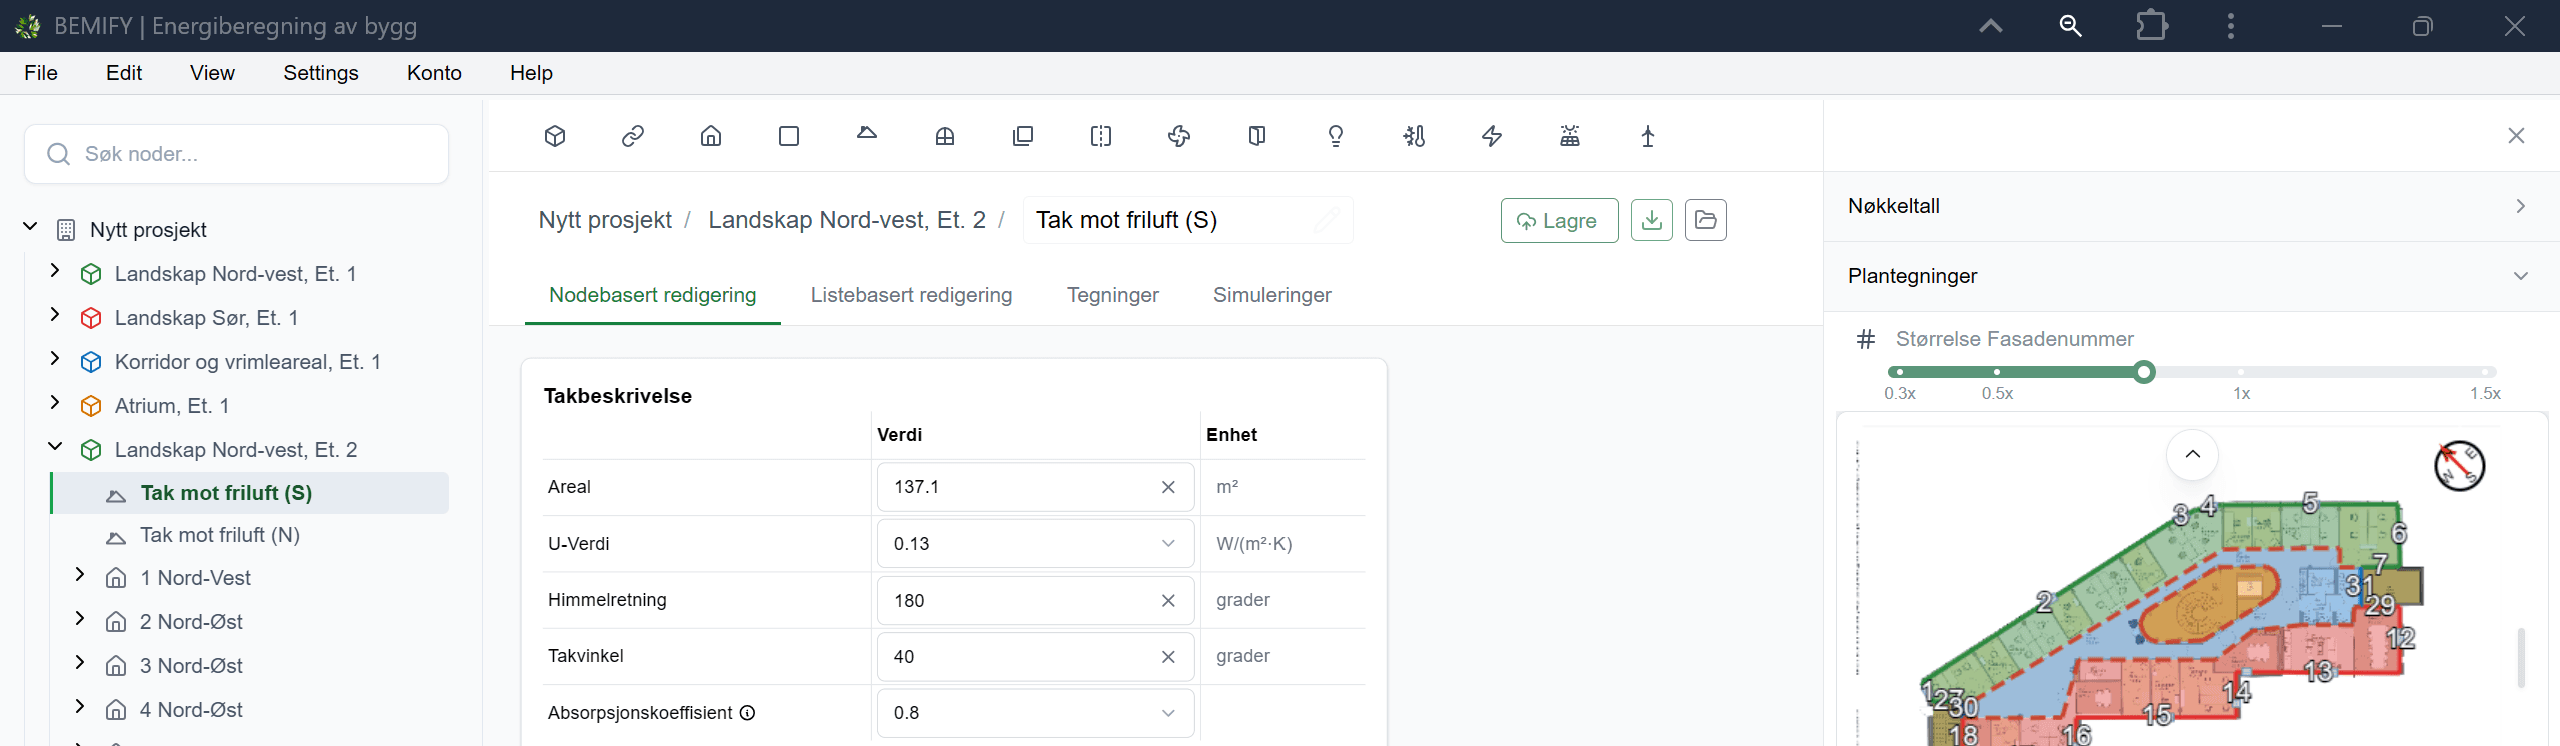2560x746 pixels.
Task: Select the thermometer snowflake heating-cooling icon
Action: 1413,136
